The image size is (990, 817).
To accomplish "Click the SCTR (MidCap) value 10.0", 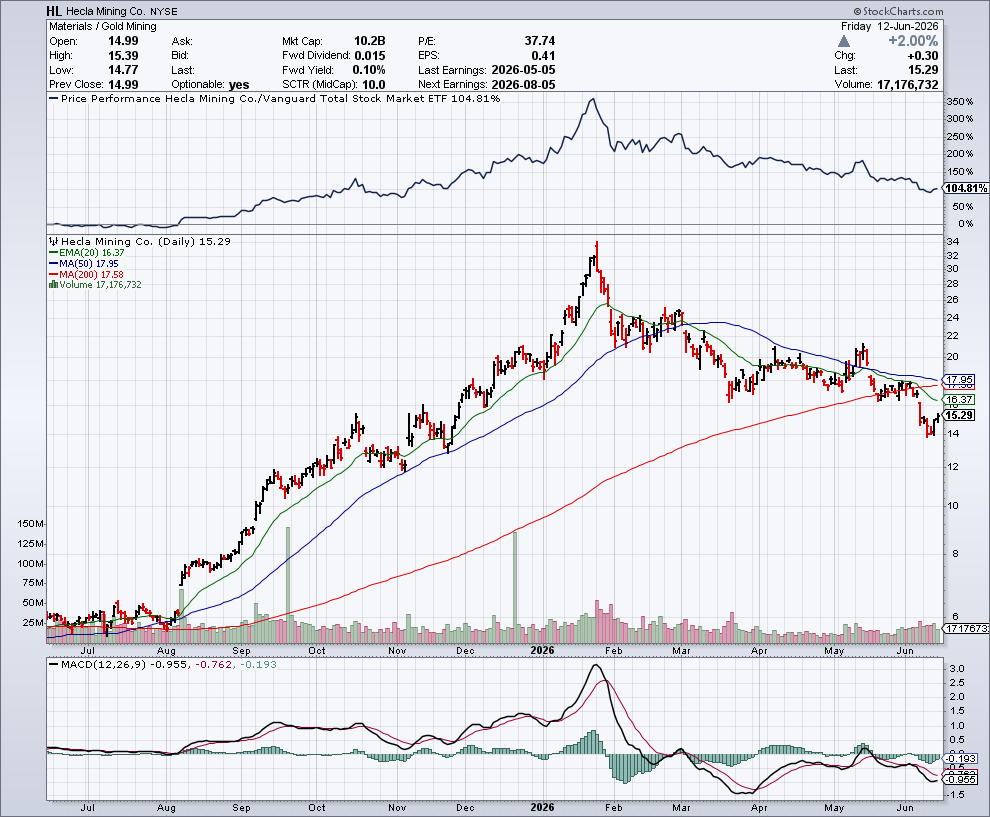I will click(374, 85).
